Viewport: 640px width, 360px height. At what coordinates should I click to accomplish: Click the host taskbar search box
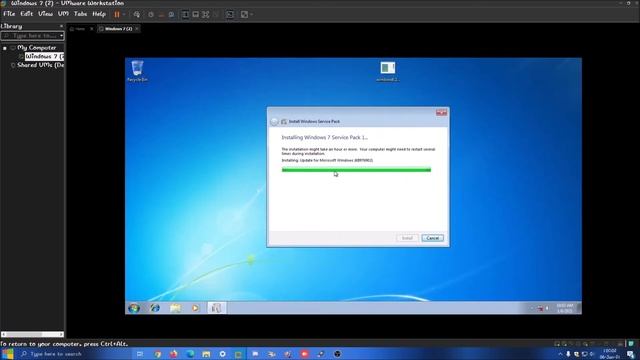[73, 354]
